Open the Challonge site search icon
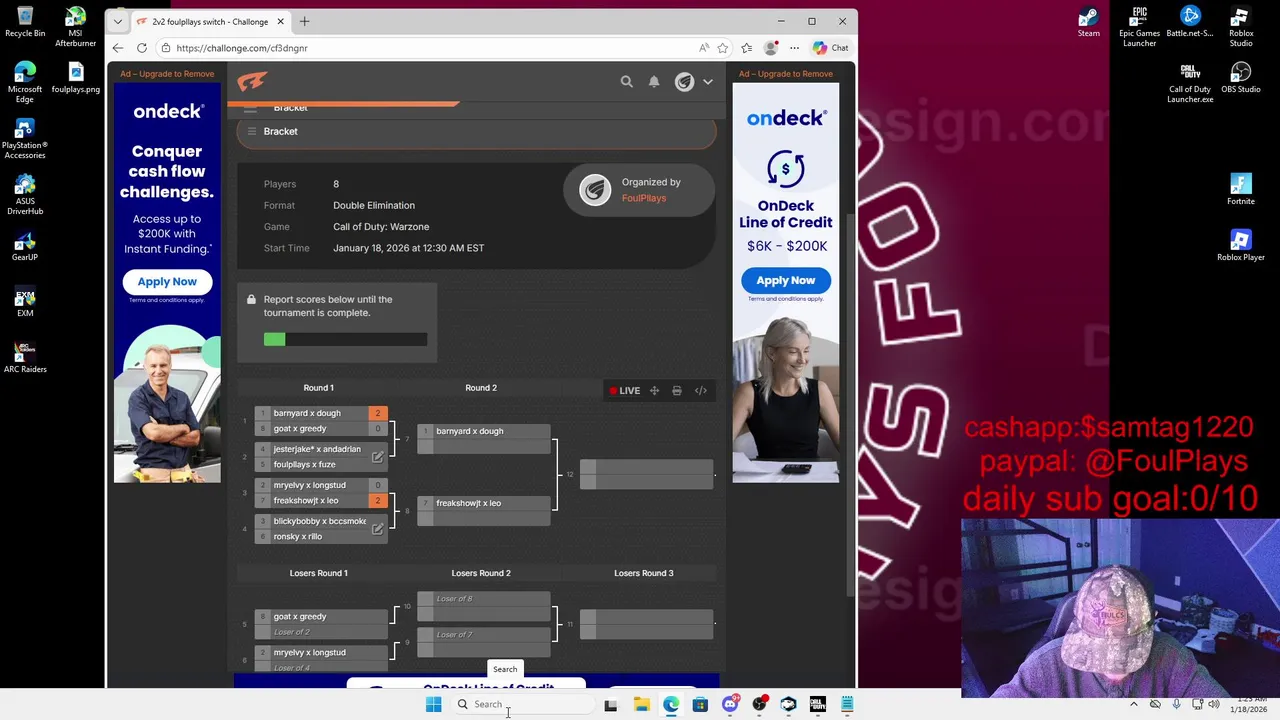 pos(627,82)
